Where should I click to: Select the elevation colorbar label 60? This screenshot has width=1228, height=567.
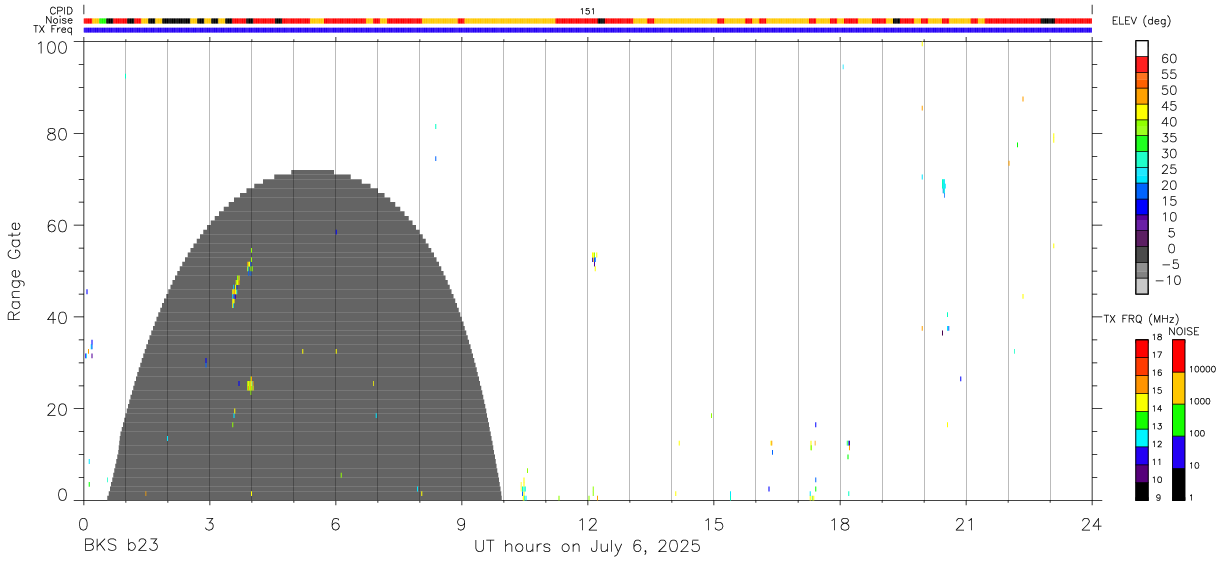coord(1168,58)
